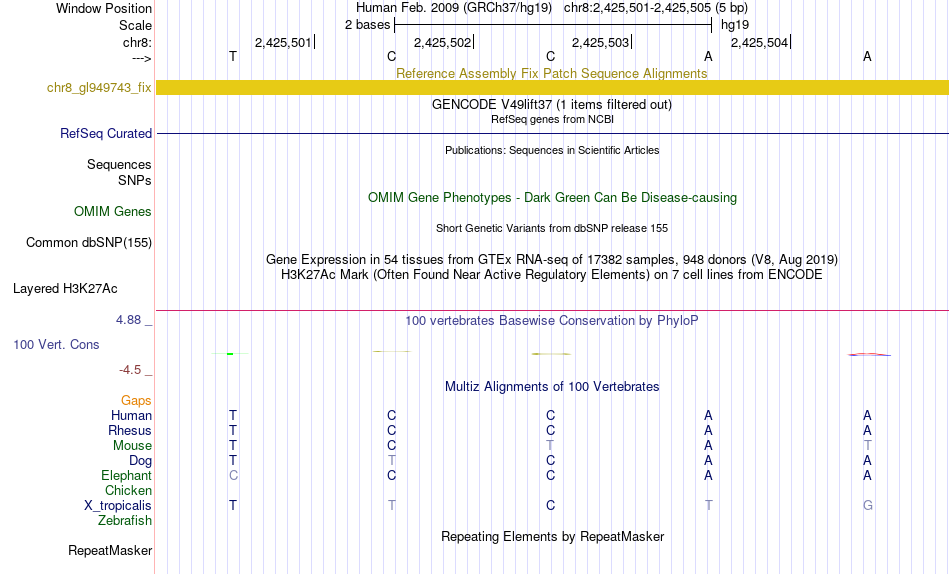Click the GTEx Gene Expression track title
This screenshot has width=950, height=574.
click(x=552, y=259)
